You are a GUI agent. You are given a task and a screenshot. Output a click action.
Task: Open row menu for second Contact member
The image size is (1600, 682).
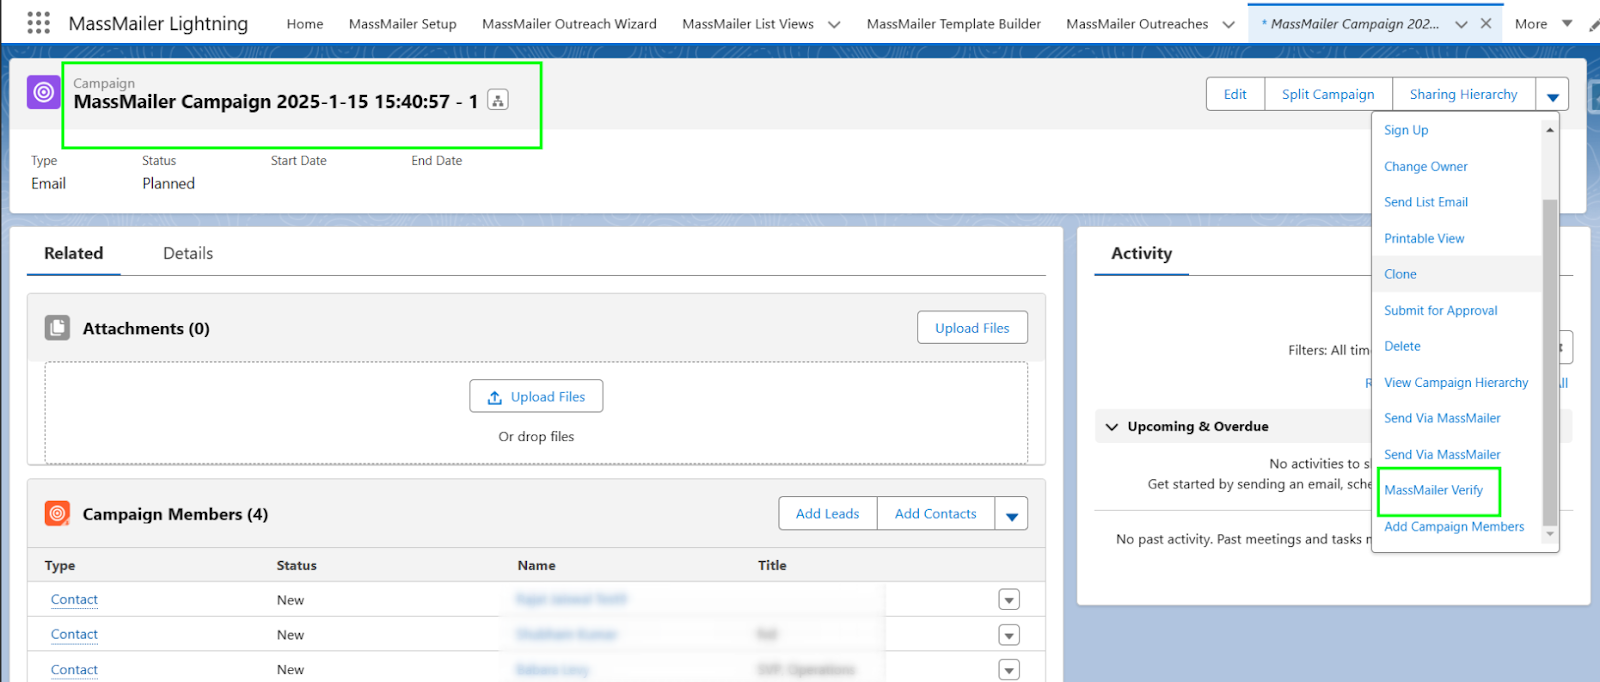click(1009, 635)
